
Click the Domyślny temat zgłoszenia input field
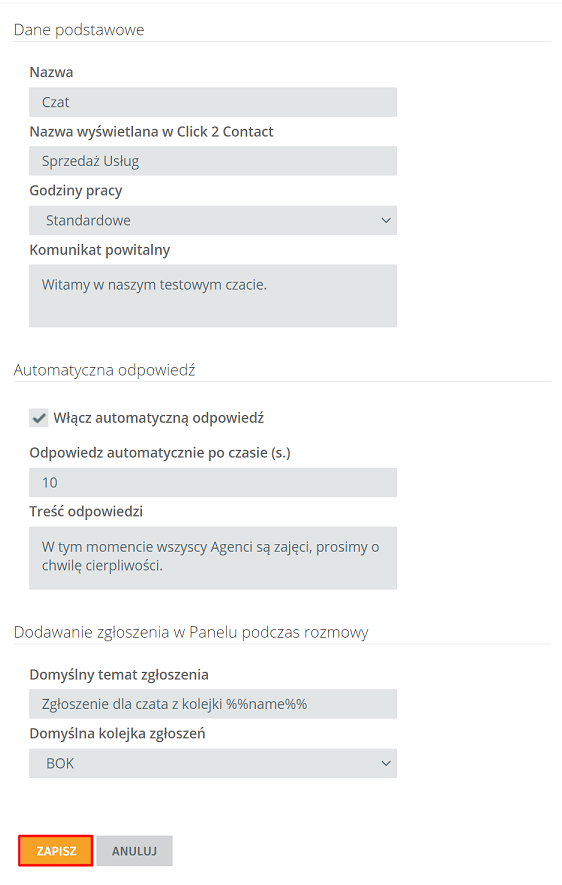213,704
